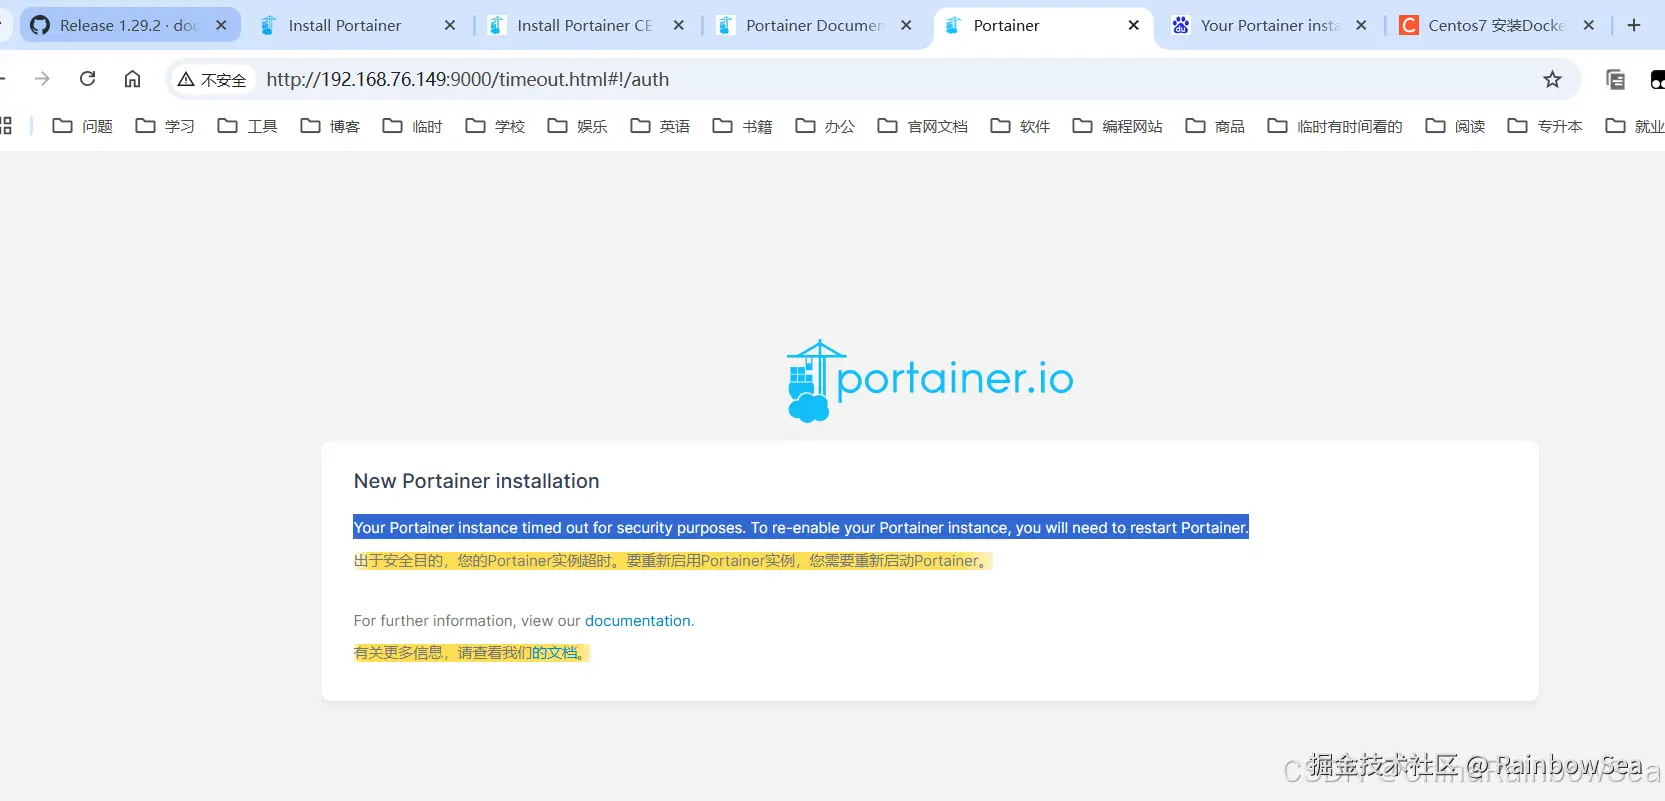
Task: Switch to the Install Portainer tab
Action: pos(345,25)
